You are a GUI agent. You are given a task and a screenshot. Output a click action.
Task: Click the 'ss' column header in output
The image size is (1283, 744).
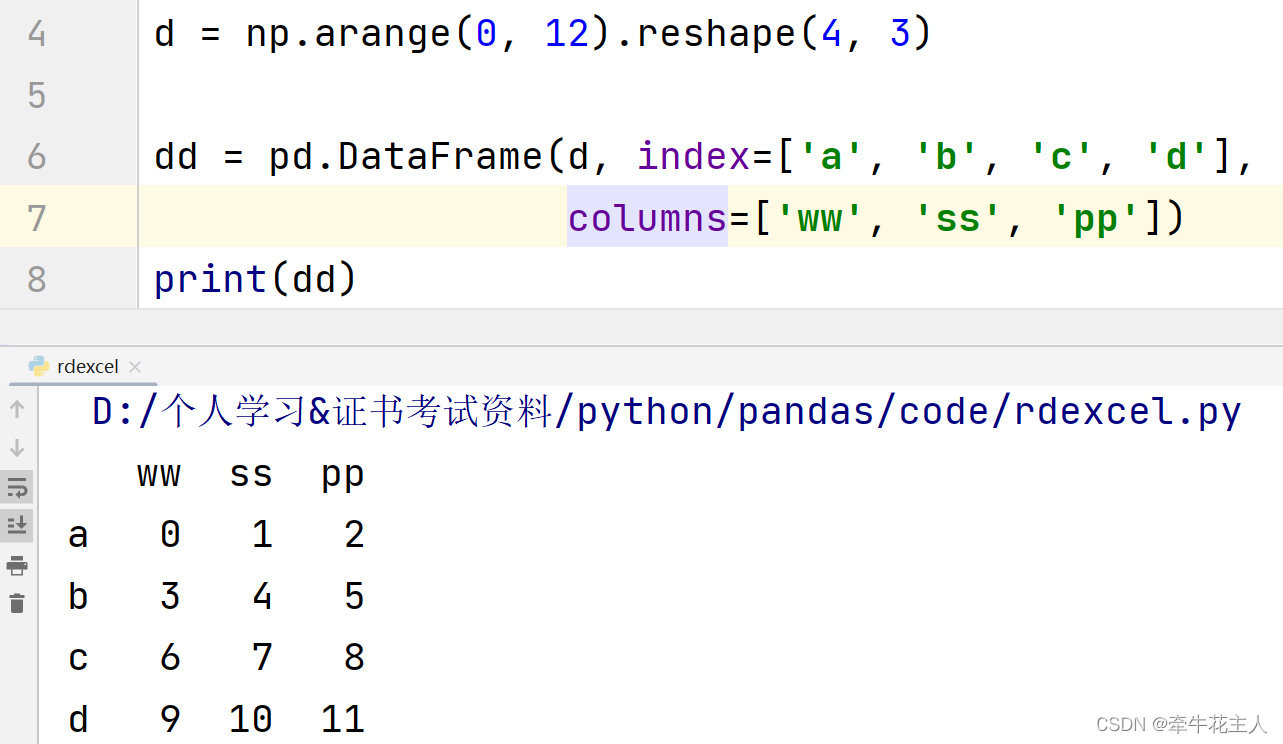tap(251, 474)
